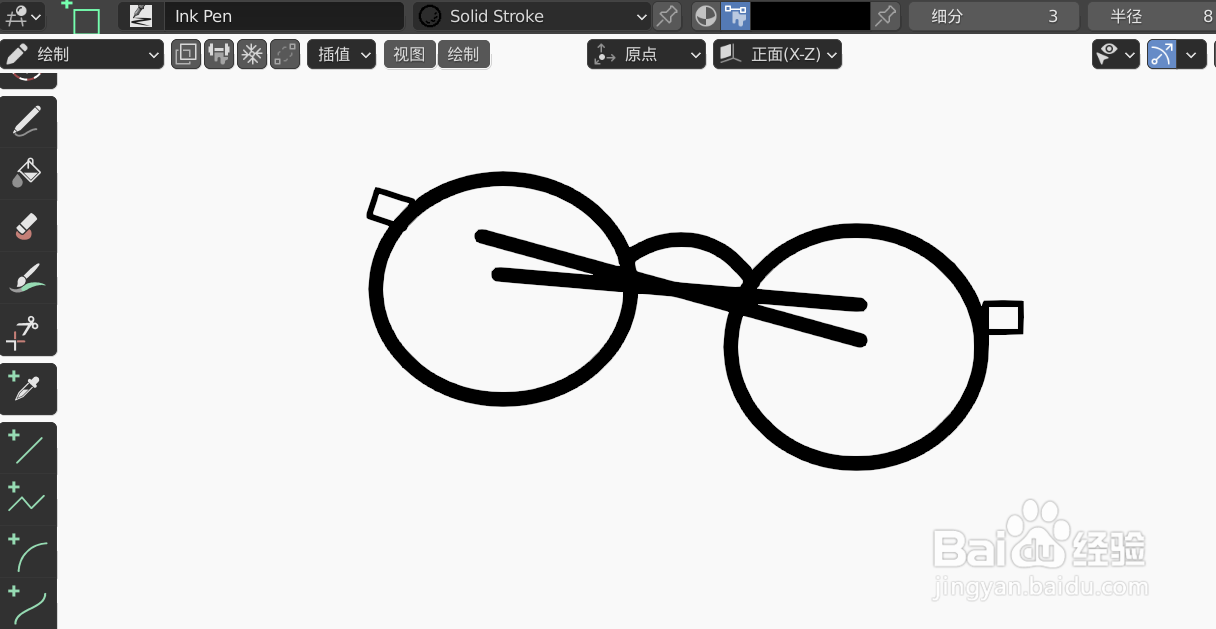This screenshot has width=1216, height=629.
Task: Expand the Guides settings arrow
Action: coord(1191,54)
